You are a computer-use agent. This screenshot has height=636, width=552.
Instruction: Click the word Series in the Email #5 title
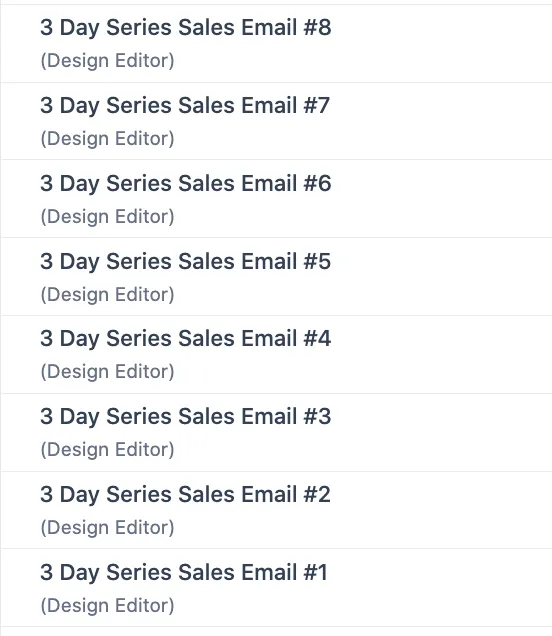coord(139,262)
